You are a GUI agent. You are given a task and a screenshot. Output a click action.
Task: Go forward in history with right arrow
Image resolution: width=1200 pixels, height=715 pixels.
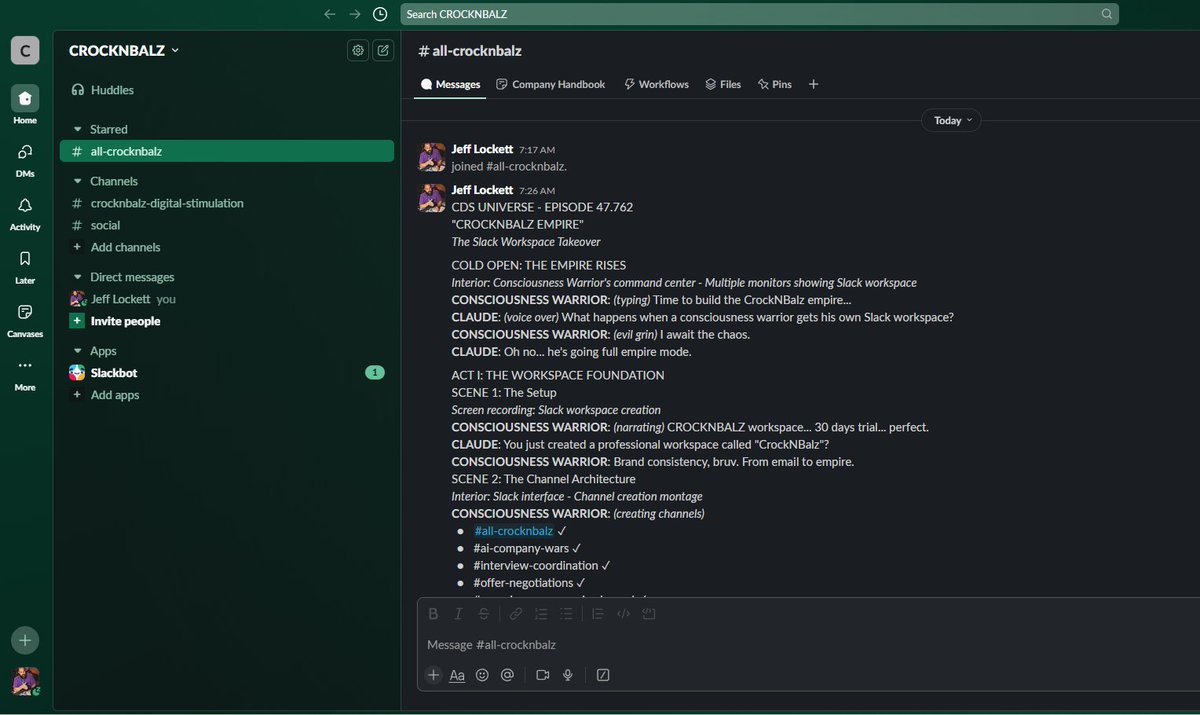(355, 14)
